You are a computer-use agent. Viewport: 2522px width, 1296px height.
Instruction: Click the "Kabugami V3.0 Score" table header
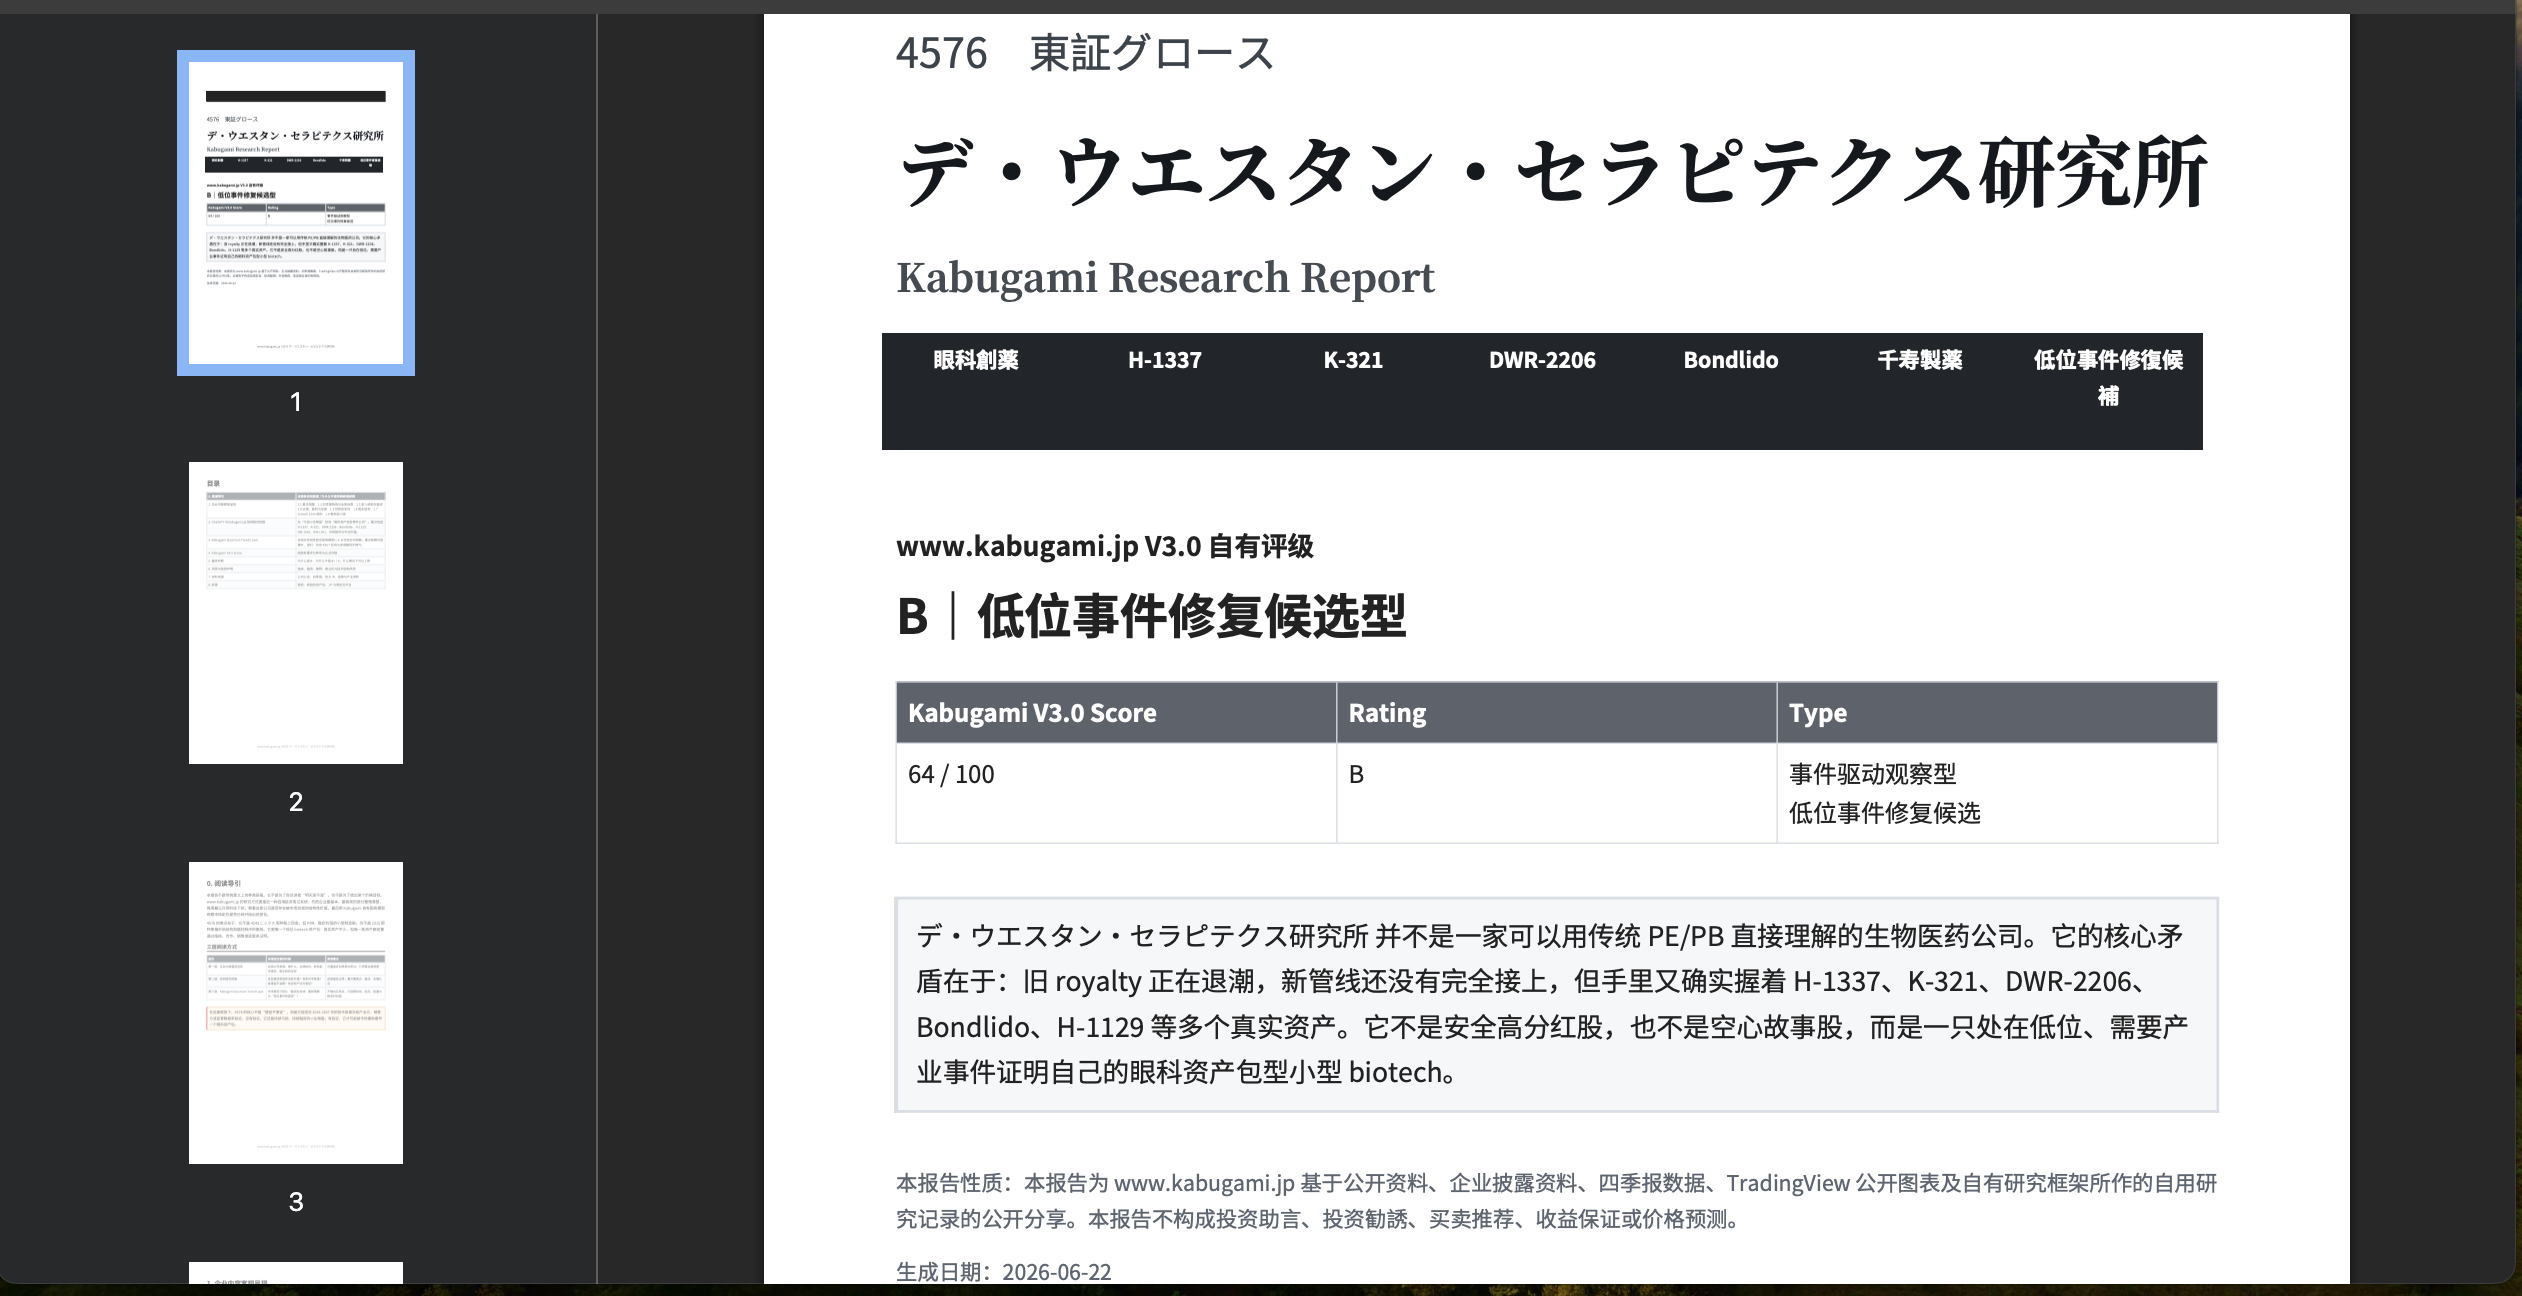click(x=1116, y=713)
